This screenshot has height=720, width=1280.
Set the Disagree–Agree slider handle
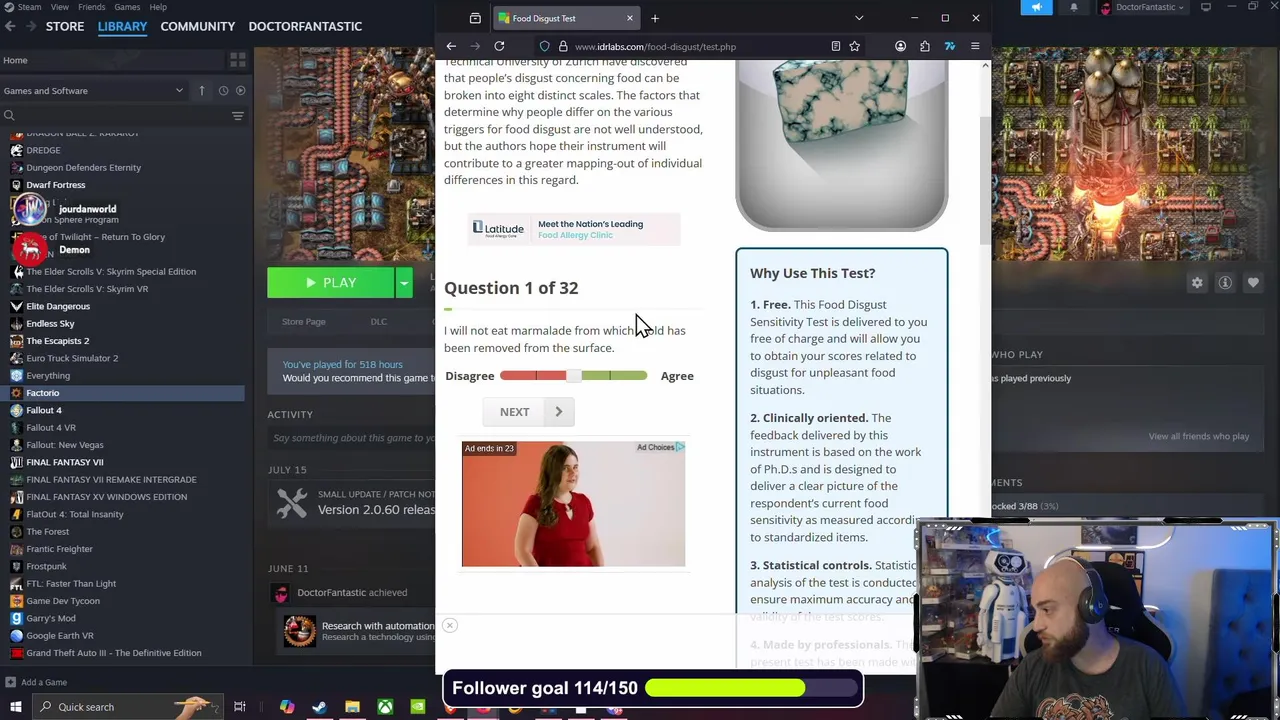(573, 375)
